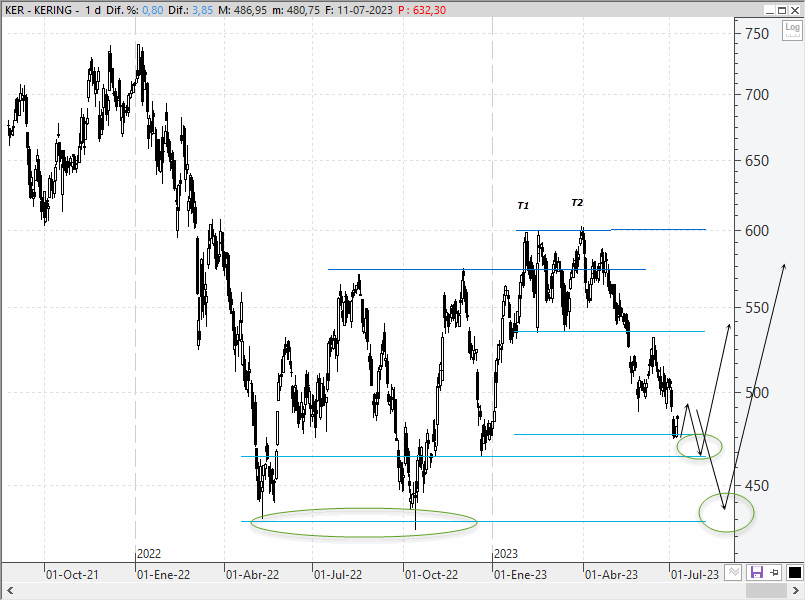The width and height of the screenshot is (806, 601).
Task: Close the KER - KERING chart window
Action: coord(794,10)
